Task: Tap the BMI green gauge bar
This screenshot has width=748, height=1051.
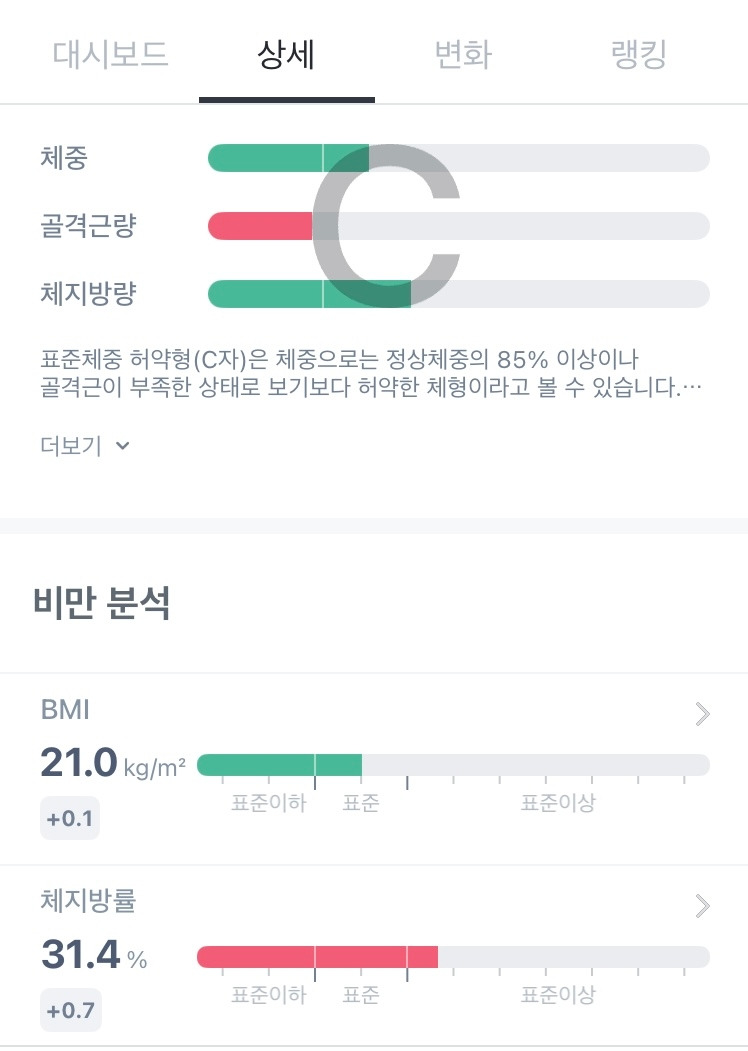Action: click(x=280, y=765)
